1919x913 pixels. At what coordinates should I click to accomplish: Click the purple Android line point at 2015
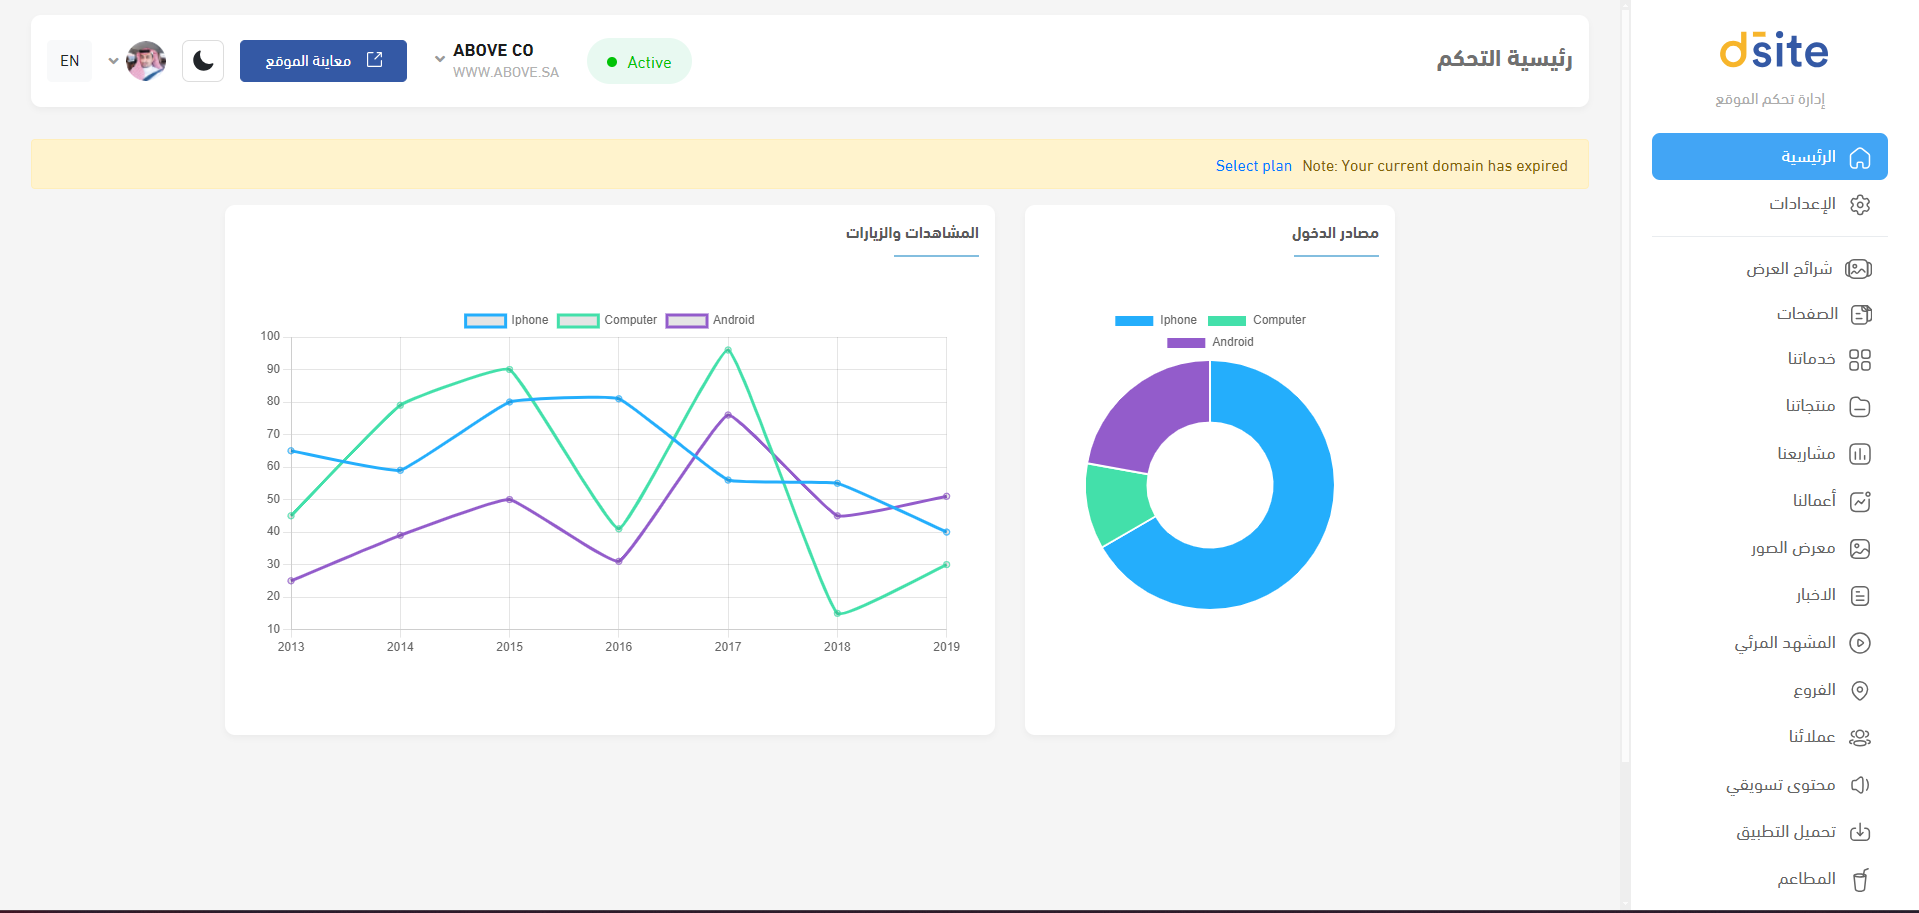click(509, 499)
